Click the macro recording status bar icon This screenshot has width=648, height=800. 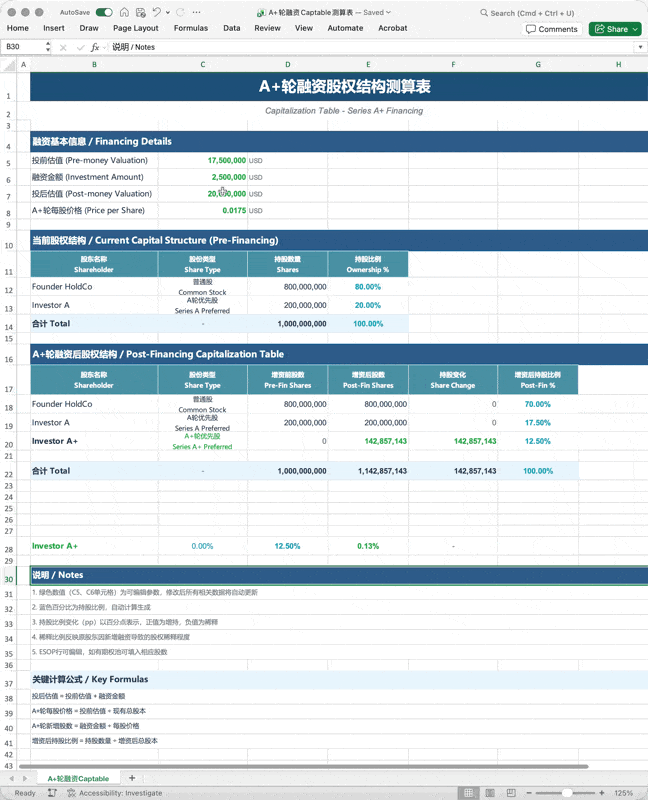pos(52,793)
